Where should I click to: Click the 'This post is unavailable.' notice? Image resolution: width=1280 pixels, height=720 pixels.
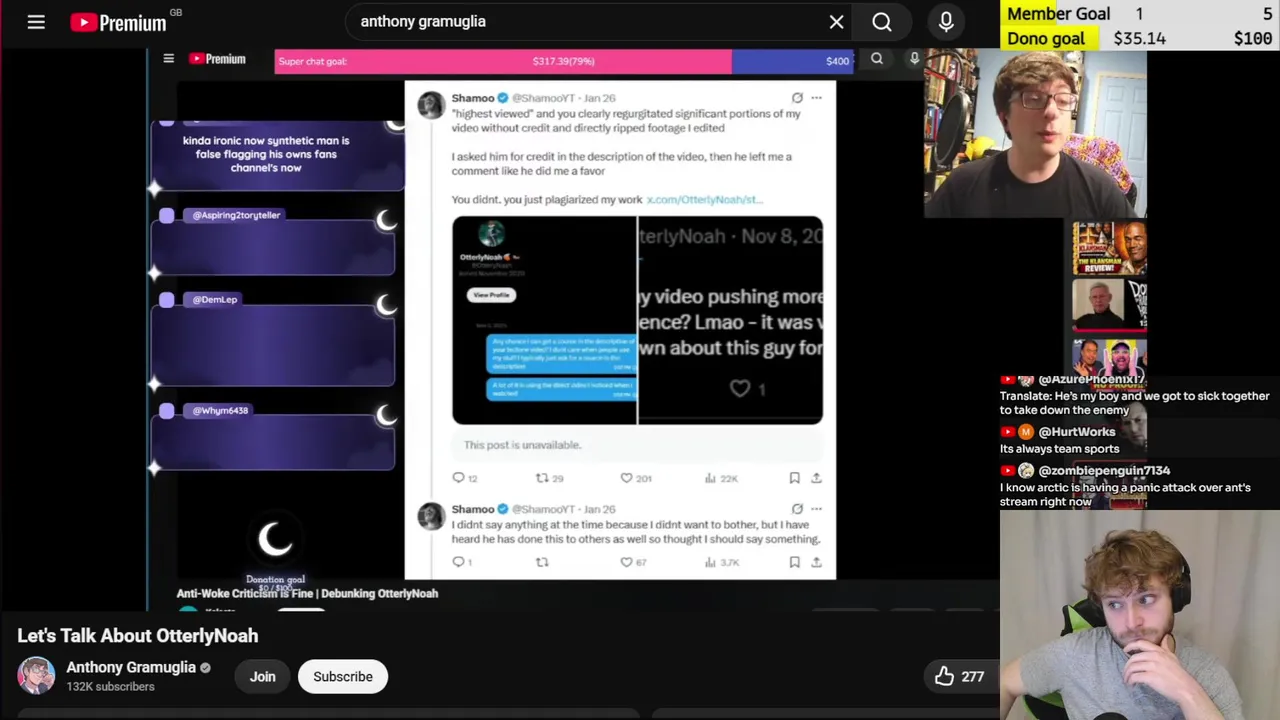(x=522, y=445)
